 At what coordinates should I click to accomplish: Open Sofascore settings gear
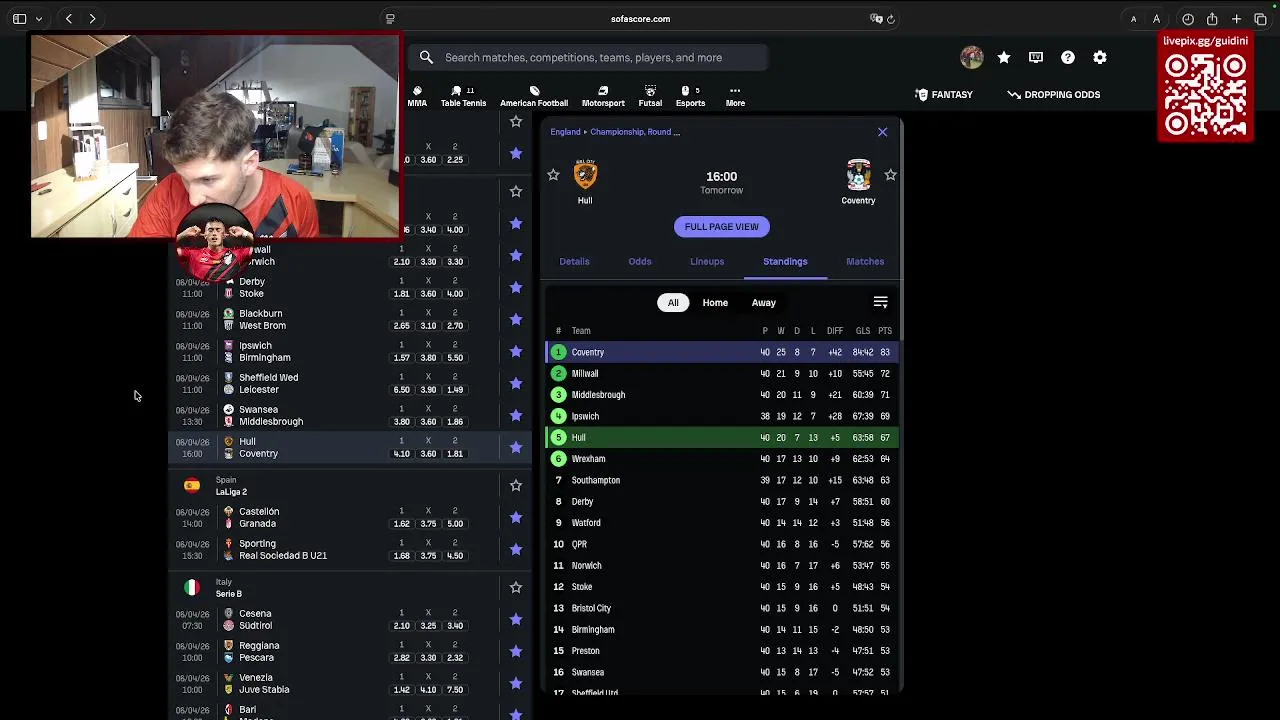1100,58
